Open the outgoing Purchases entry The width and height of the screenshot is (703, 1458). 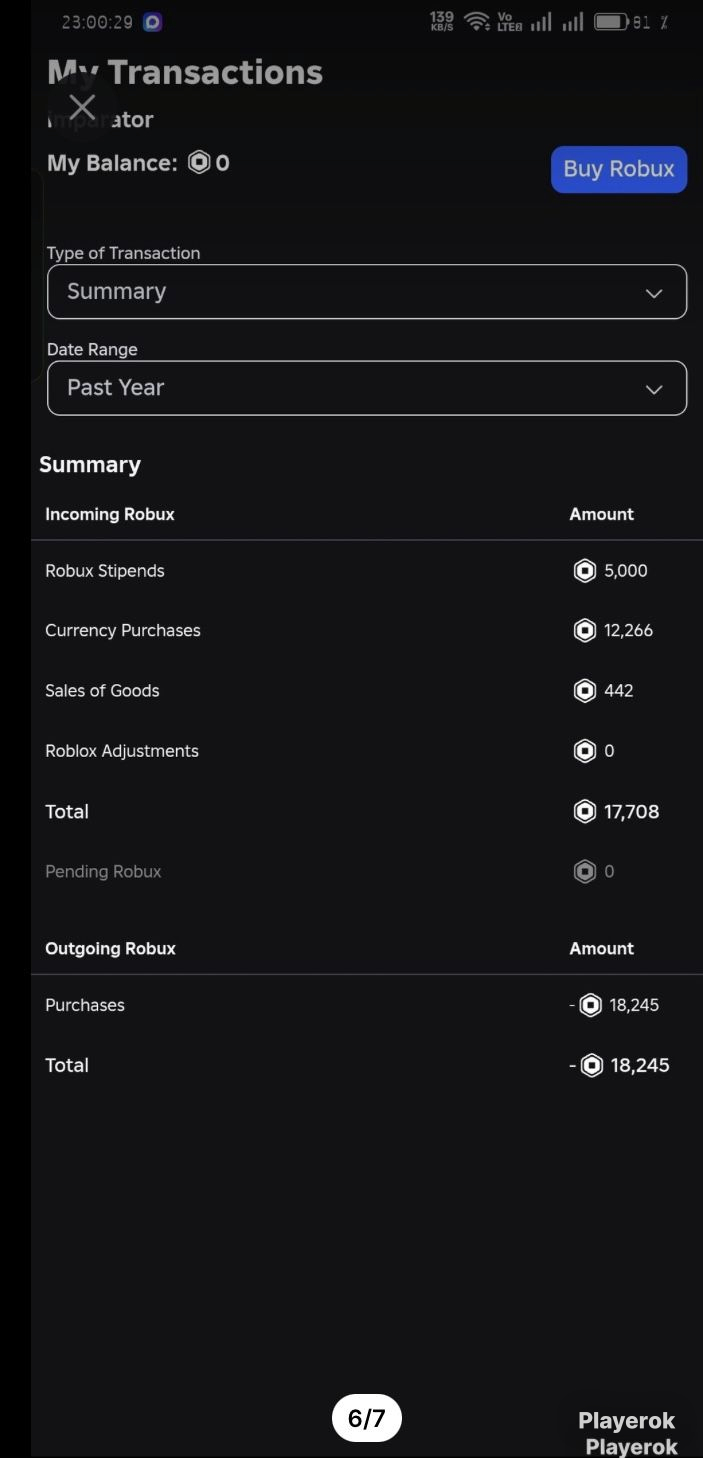coord(367,1005)
